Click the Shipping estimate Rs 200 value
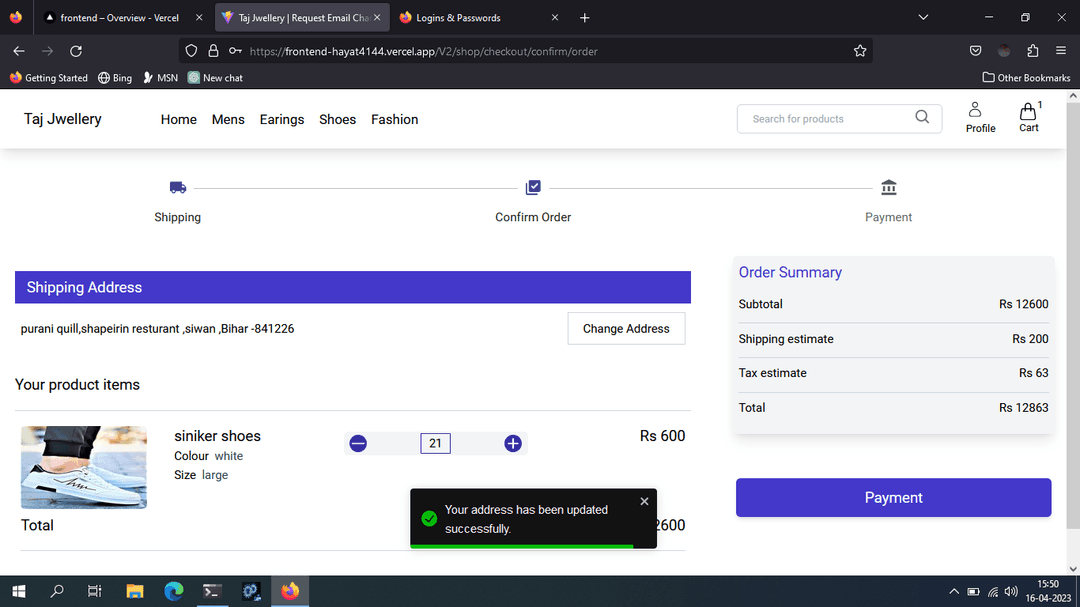This screenshot has height=607, width=1080. coord(1030,339)
